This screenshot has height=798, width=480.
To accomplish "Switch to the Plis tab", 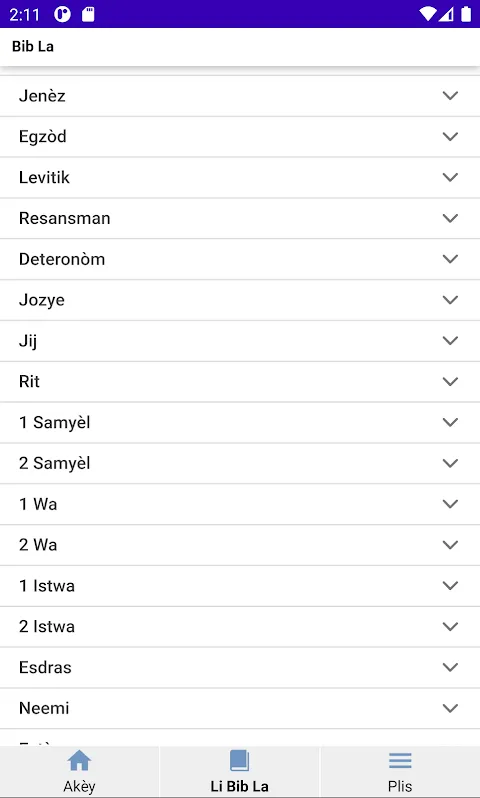I will (x=400, y=772).
